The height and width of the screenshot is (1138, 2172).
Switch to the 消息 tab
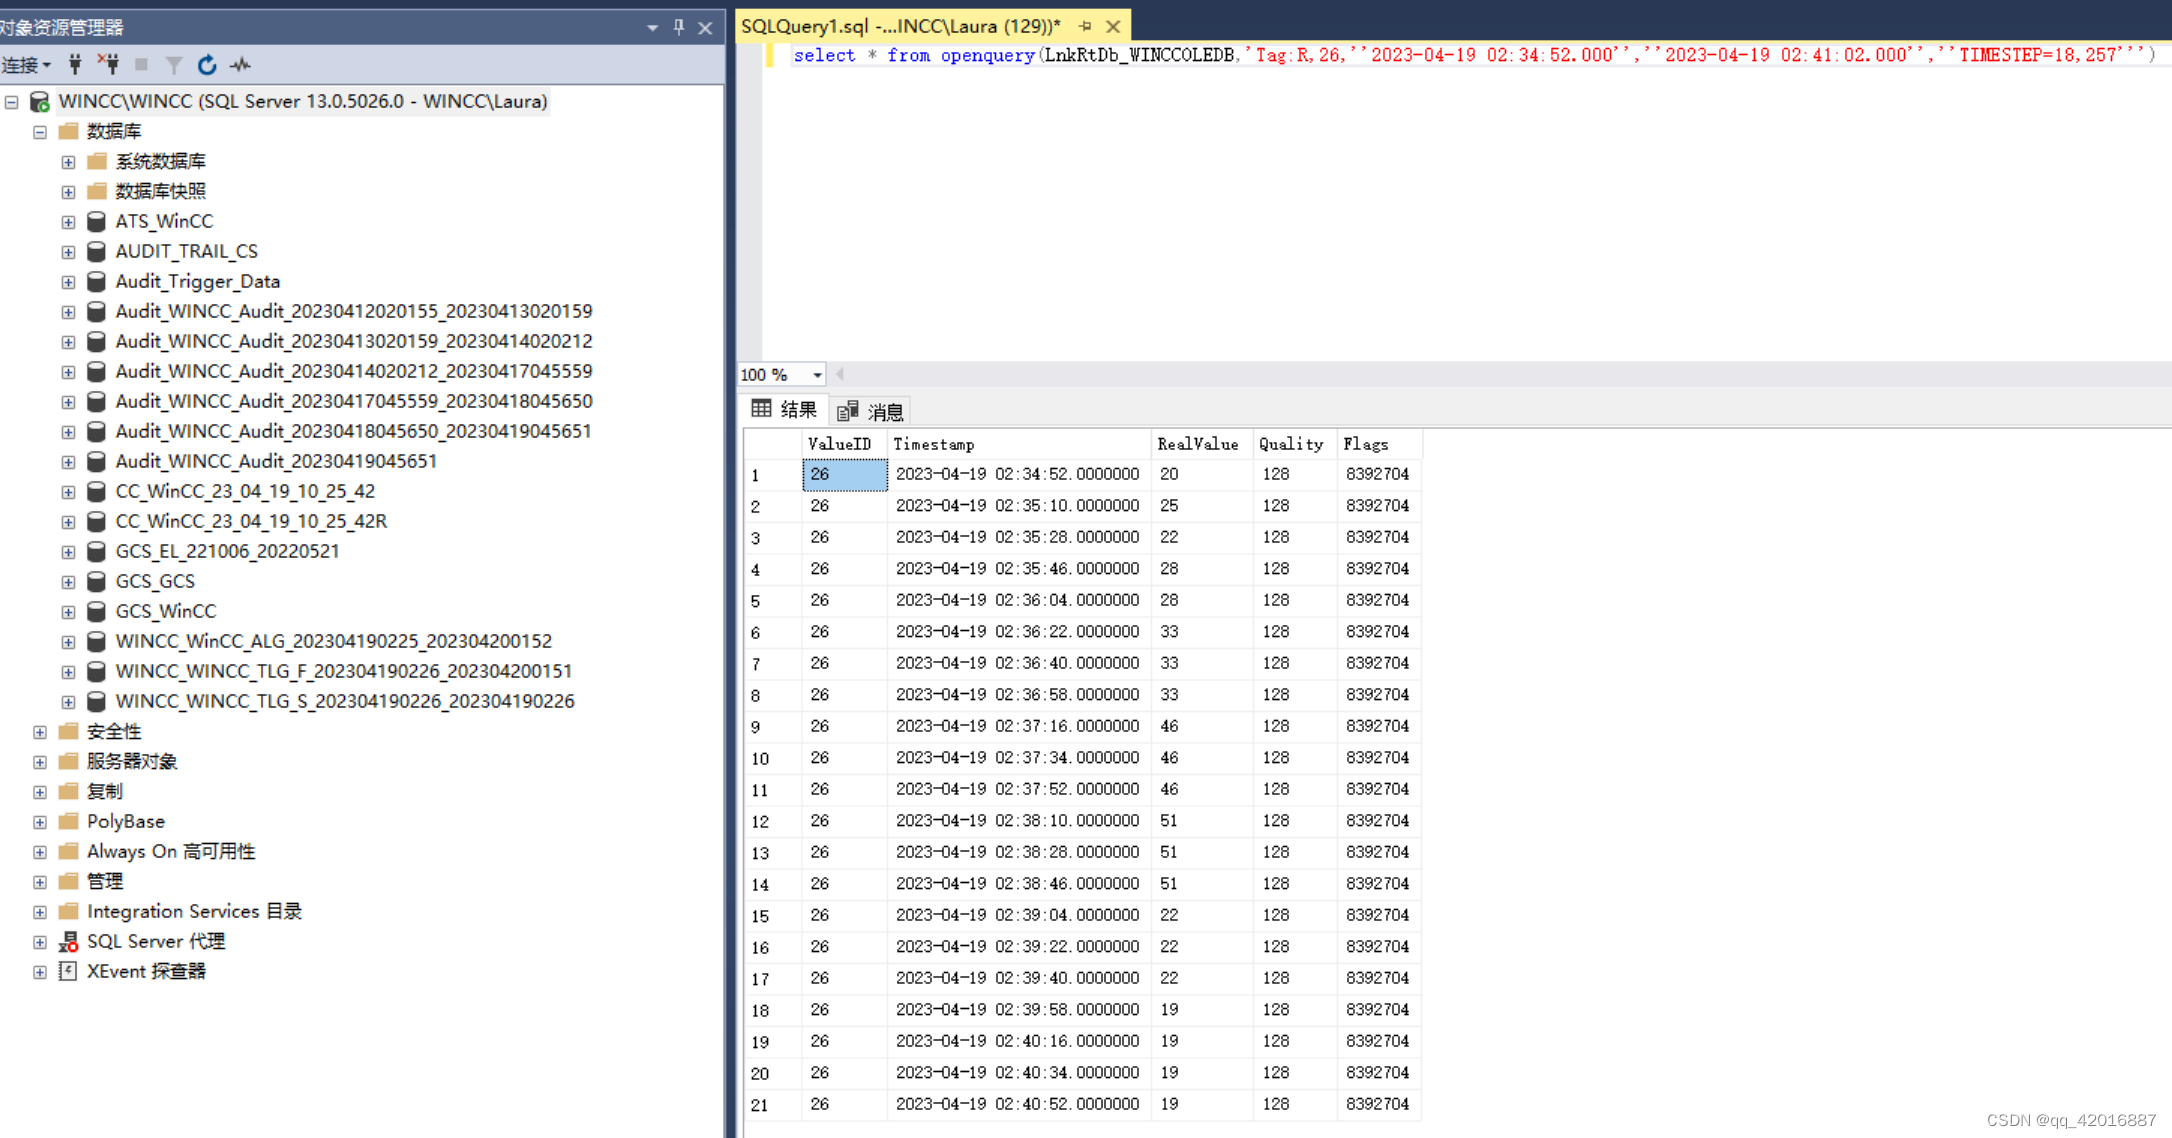point(872,411)
